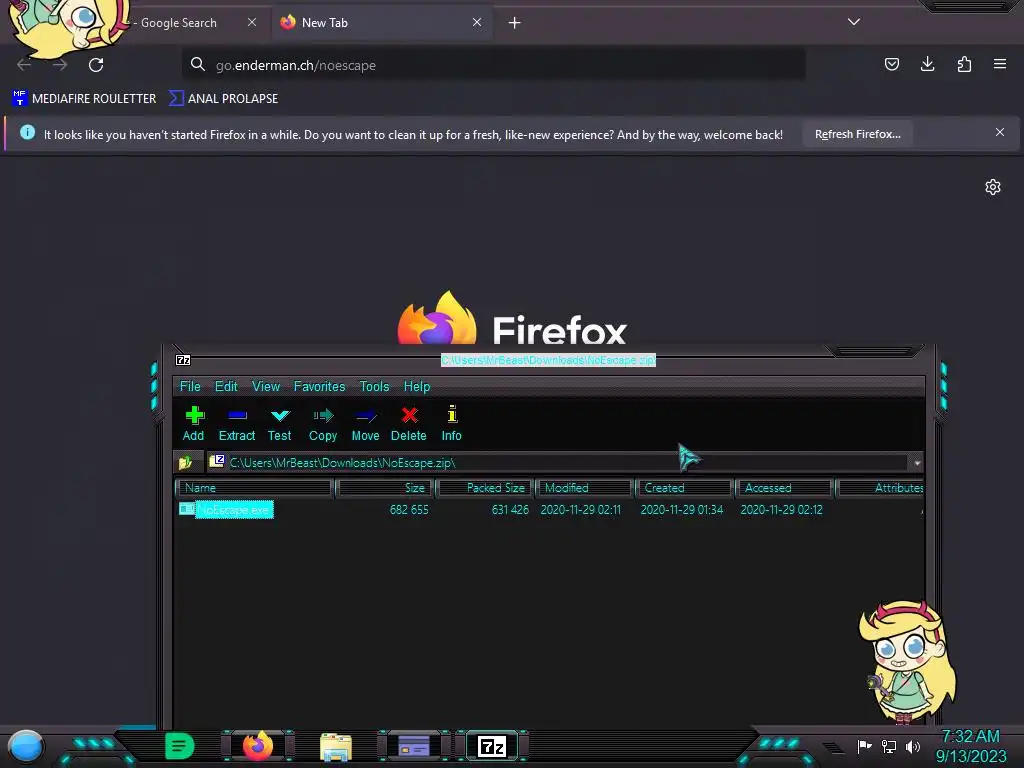This screenshot has height=768, width=1024.
Task: Reload the current page
Action: 96,65
